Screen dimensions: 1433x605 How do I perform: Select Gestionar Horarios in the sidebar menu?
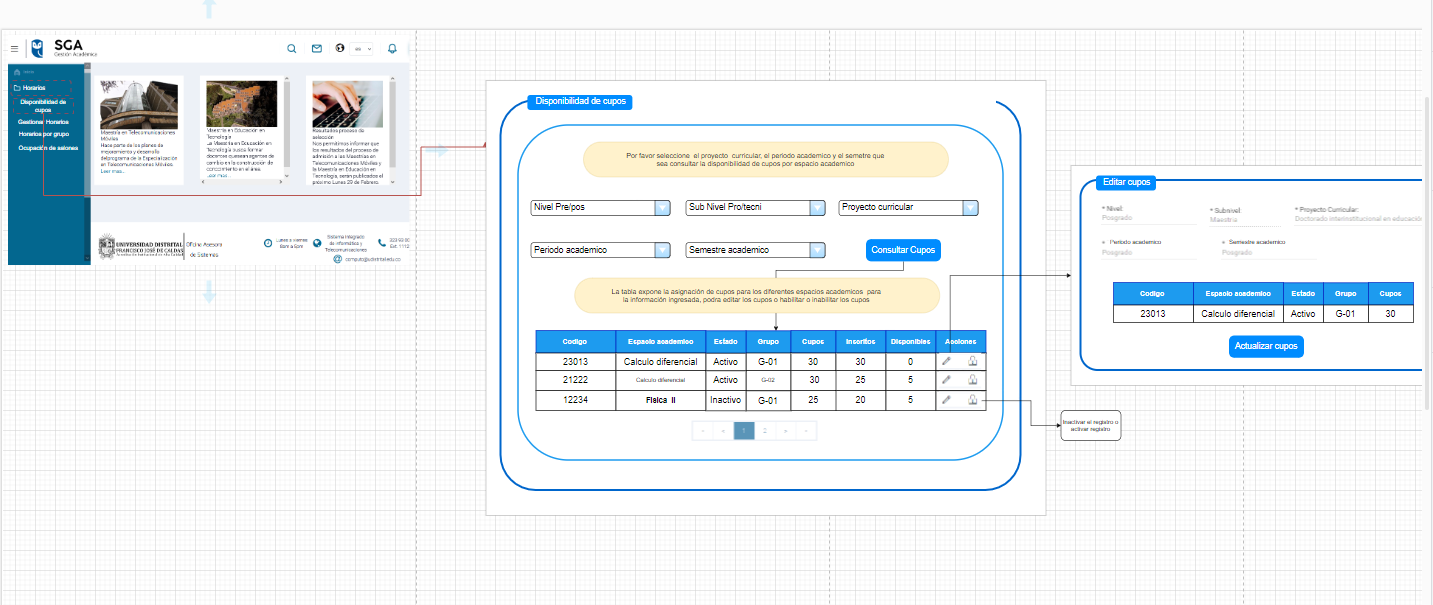coord(45,121)
